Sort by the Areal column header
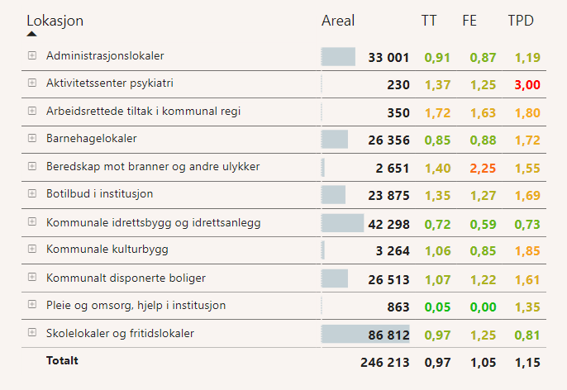The image size is (567, 390). (338, 21)
